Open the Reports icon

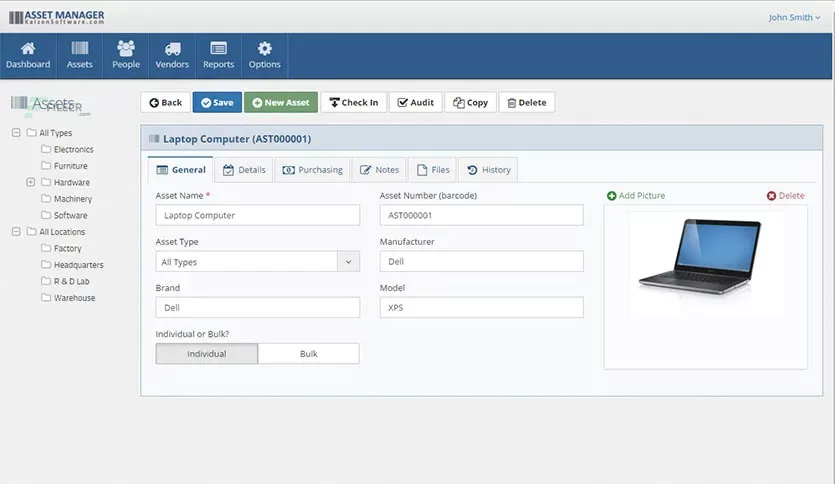[218, 49]
